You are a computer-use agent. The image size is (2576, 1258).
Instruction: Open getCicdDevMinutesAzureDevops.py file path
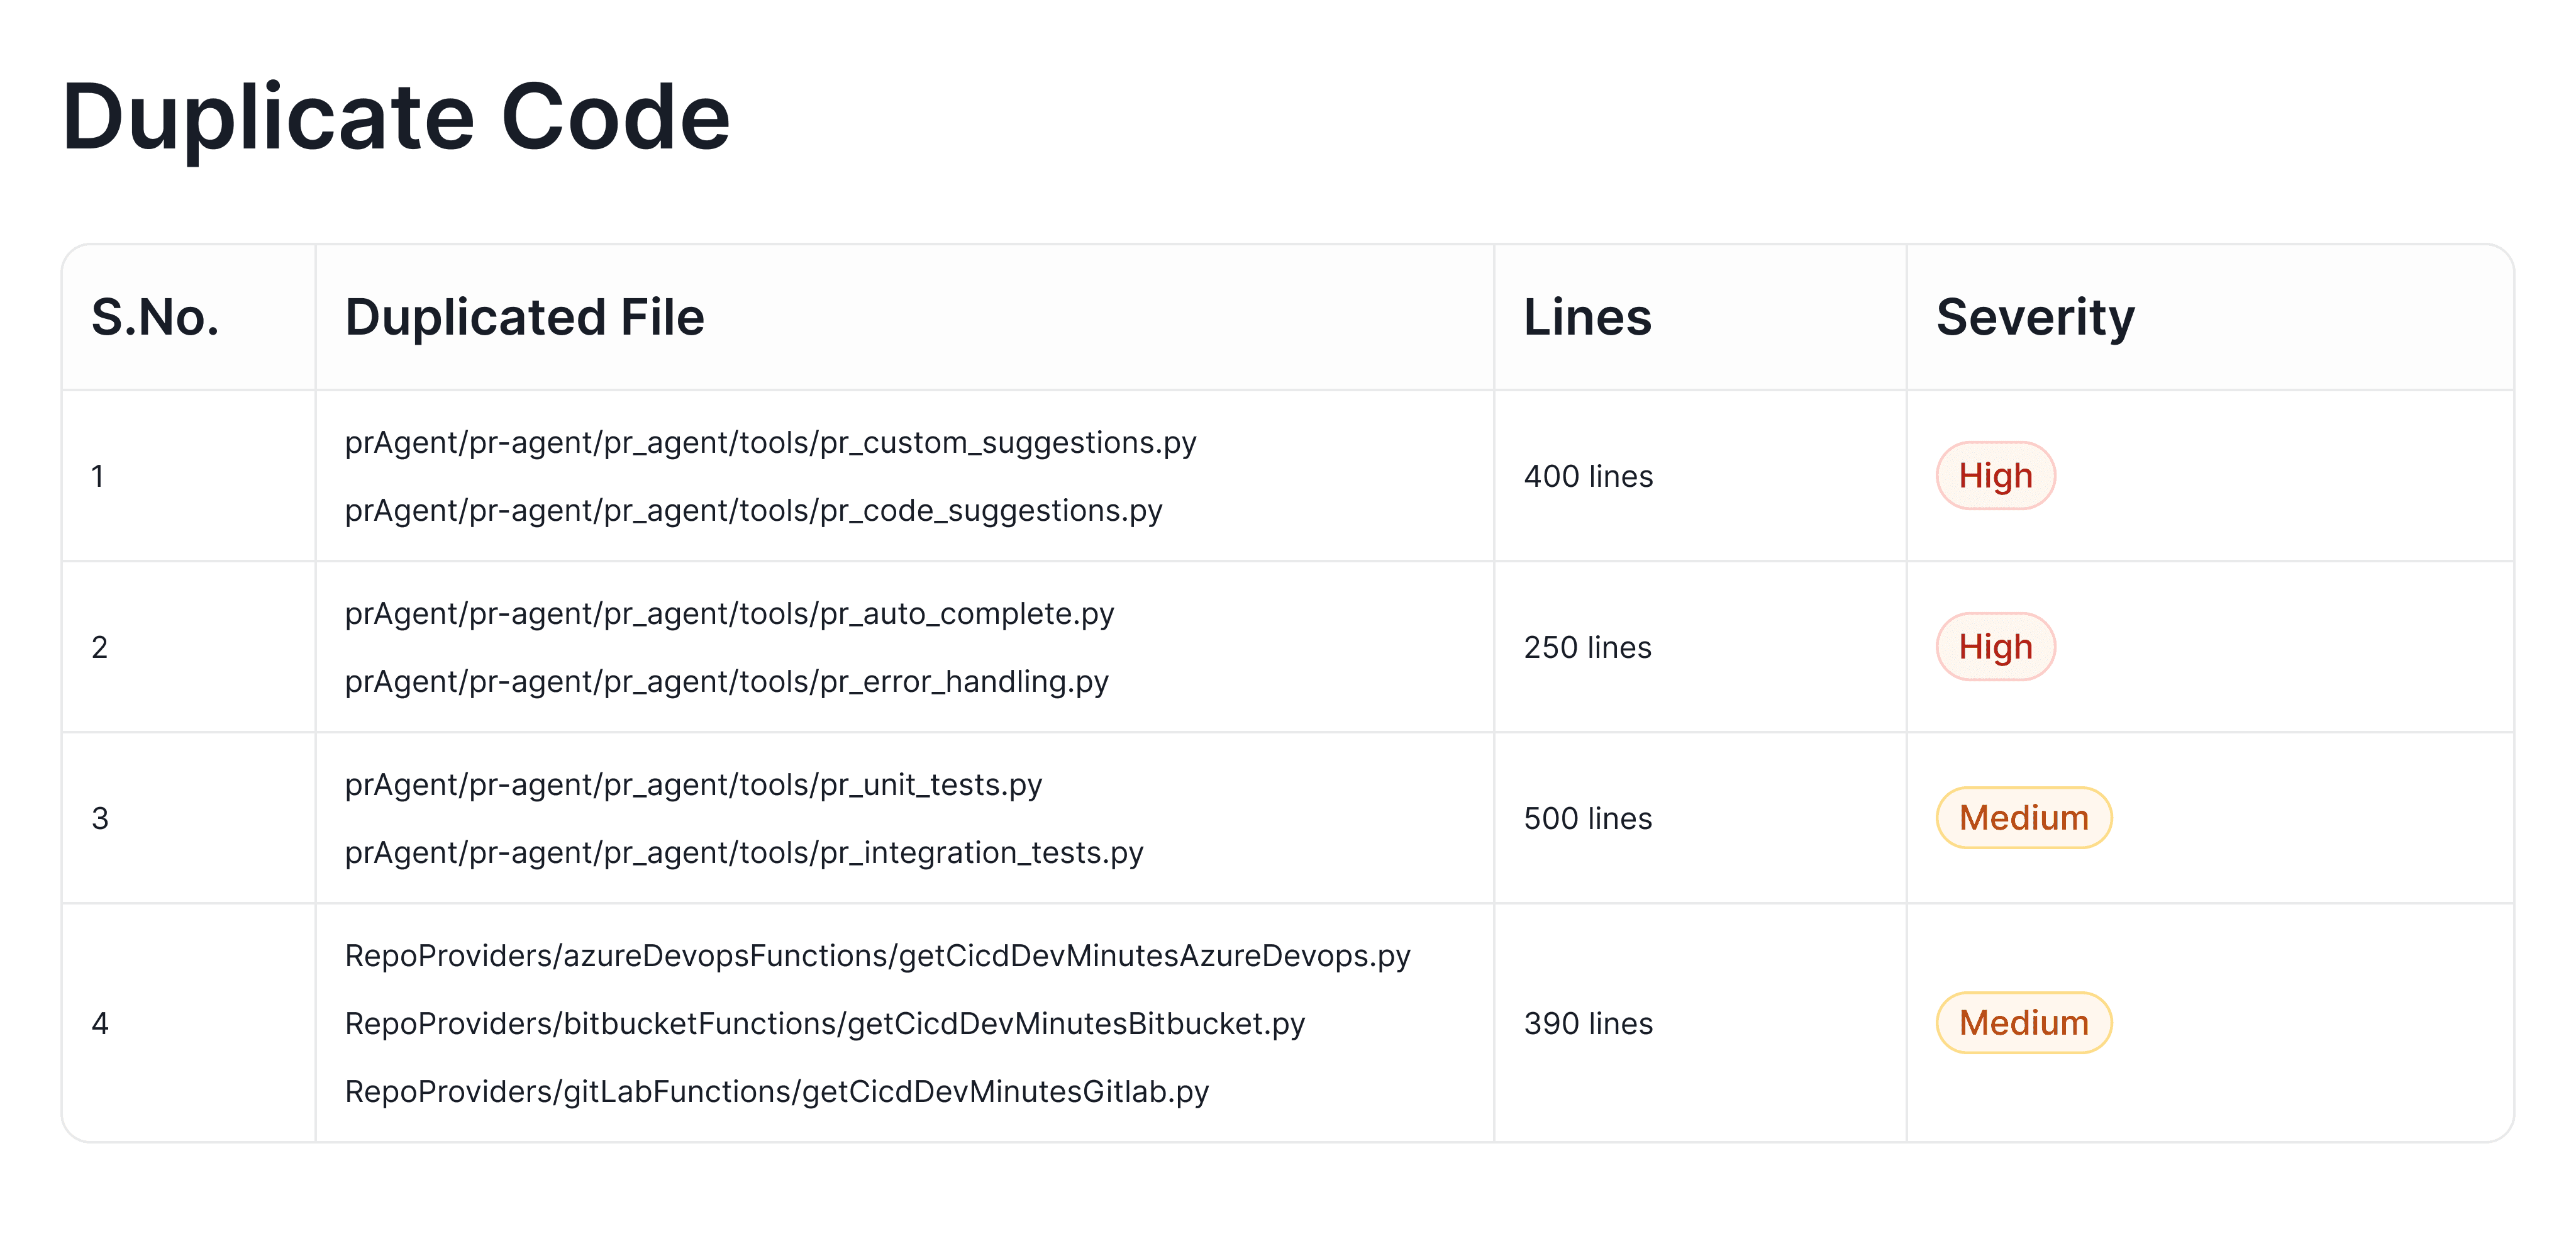[877, 956]
